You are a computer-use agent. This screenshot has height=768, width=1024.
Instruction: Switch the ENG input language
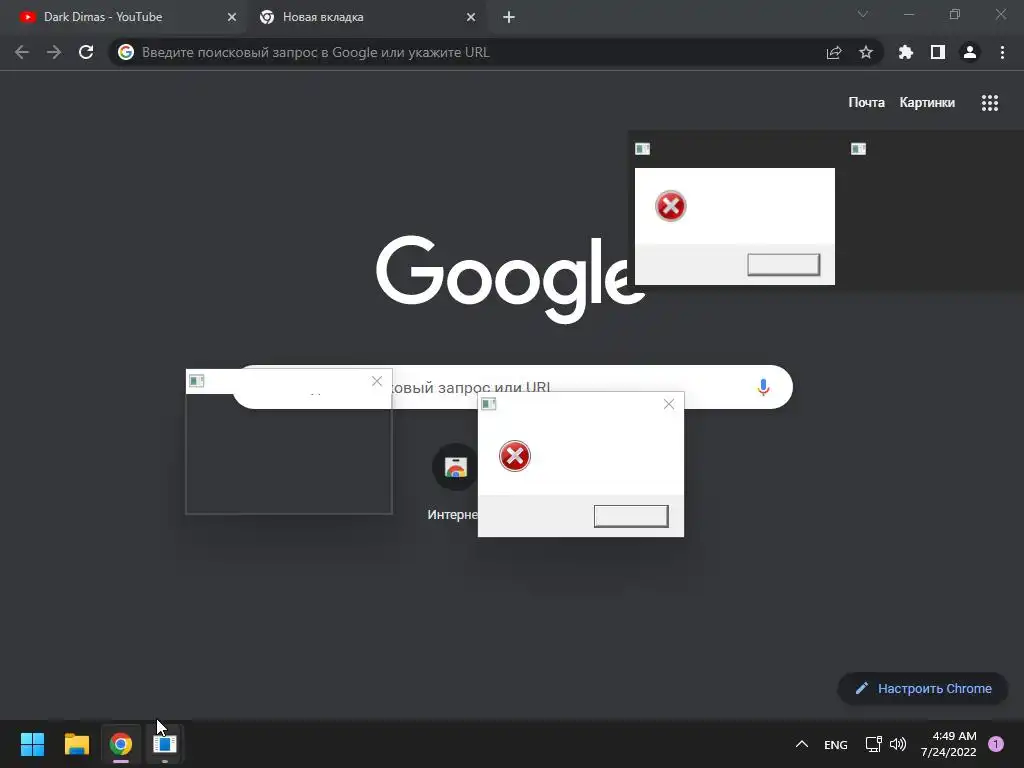836,744
